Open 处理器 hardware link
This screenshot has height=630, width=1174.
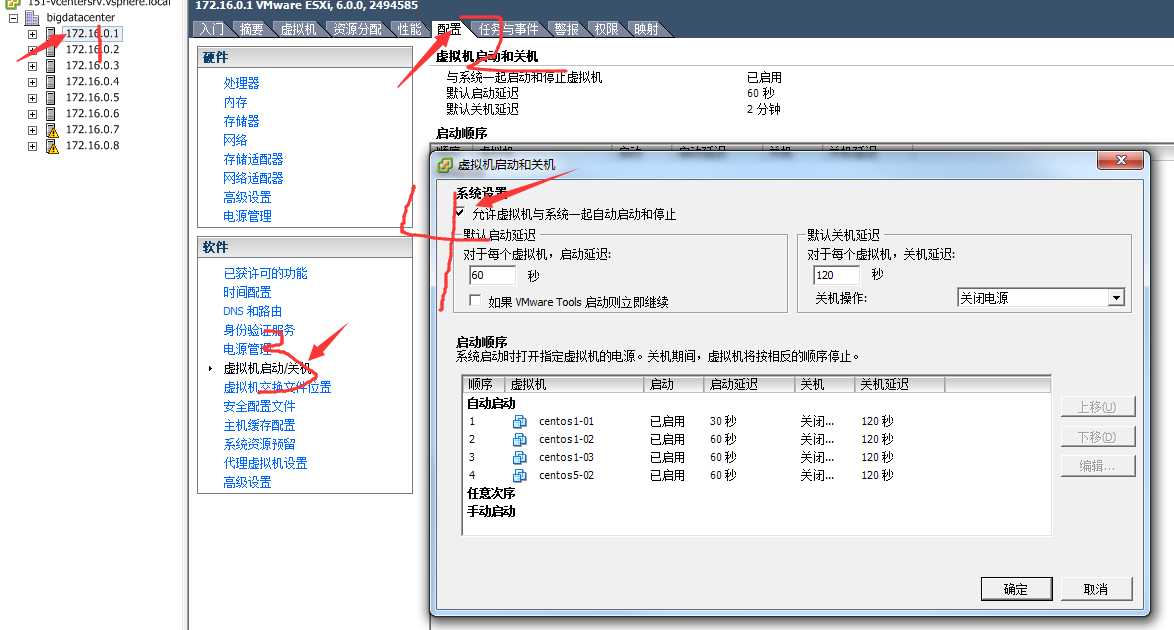click(241, 83)
